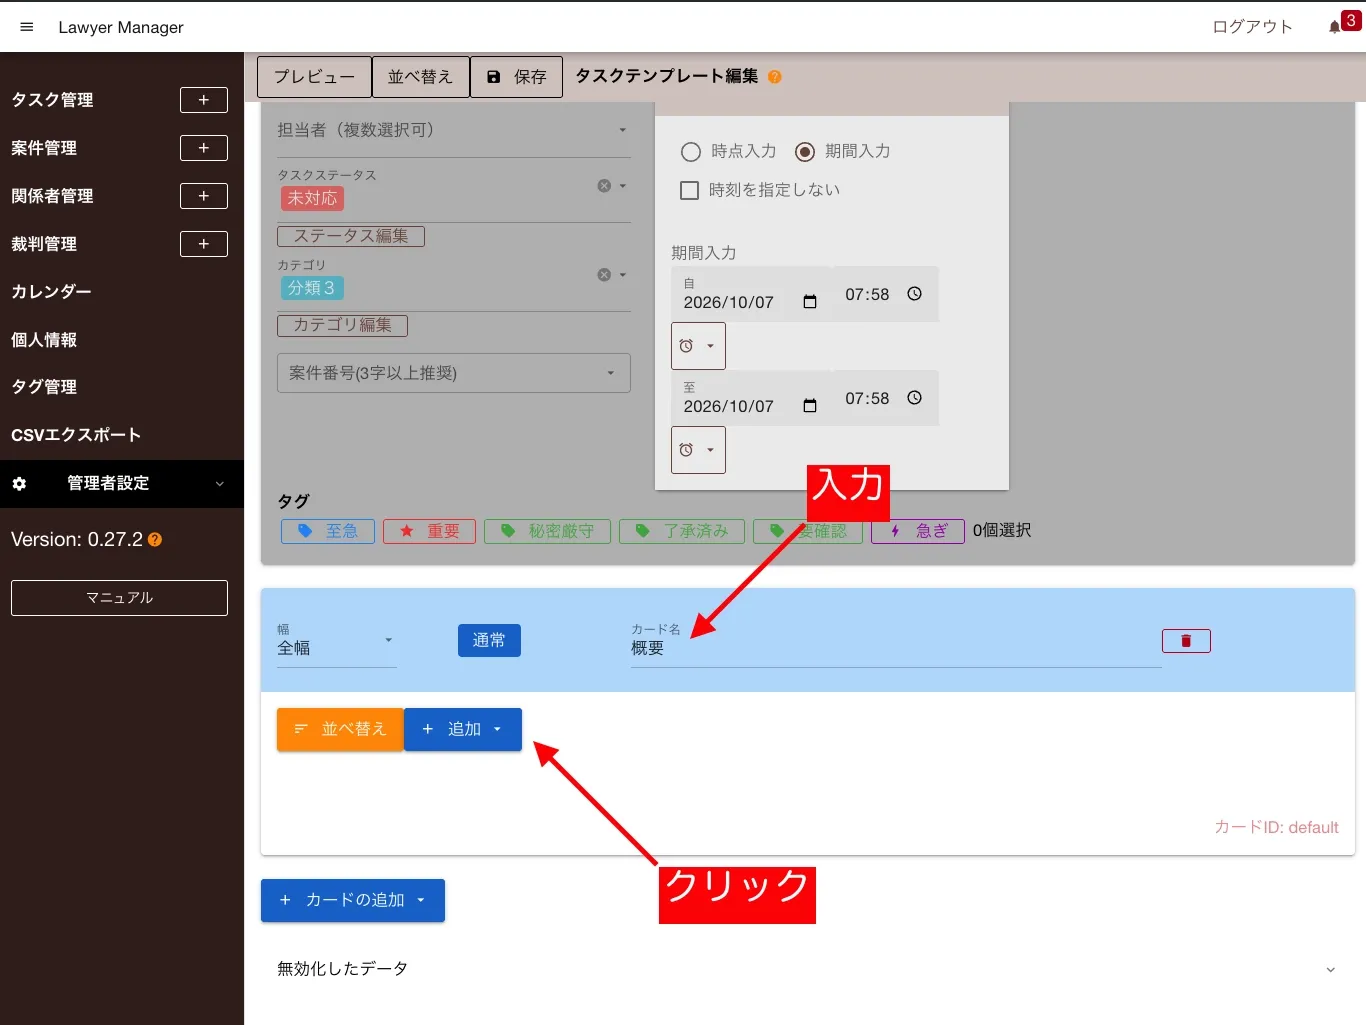Open the 担当者（複数選択可） dropdown
Viewport: 1366px width, 1025px height.
(453, 131)
